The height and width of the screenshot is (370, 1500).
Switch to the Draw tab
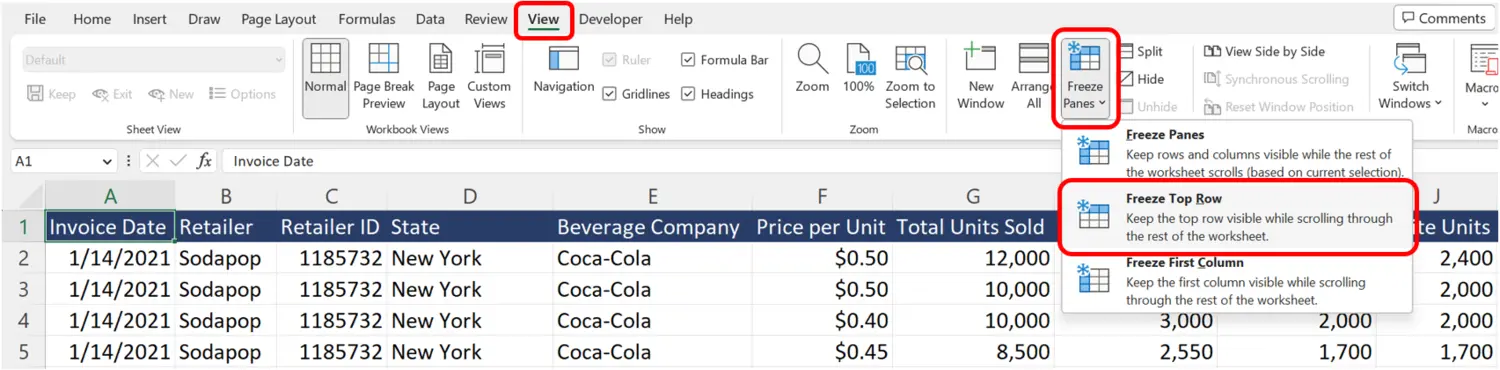point(204,19)
